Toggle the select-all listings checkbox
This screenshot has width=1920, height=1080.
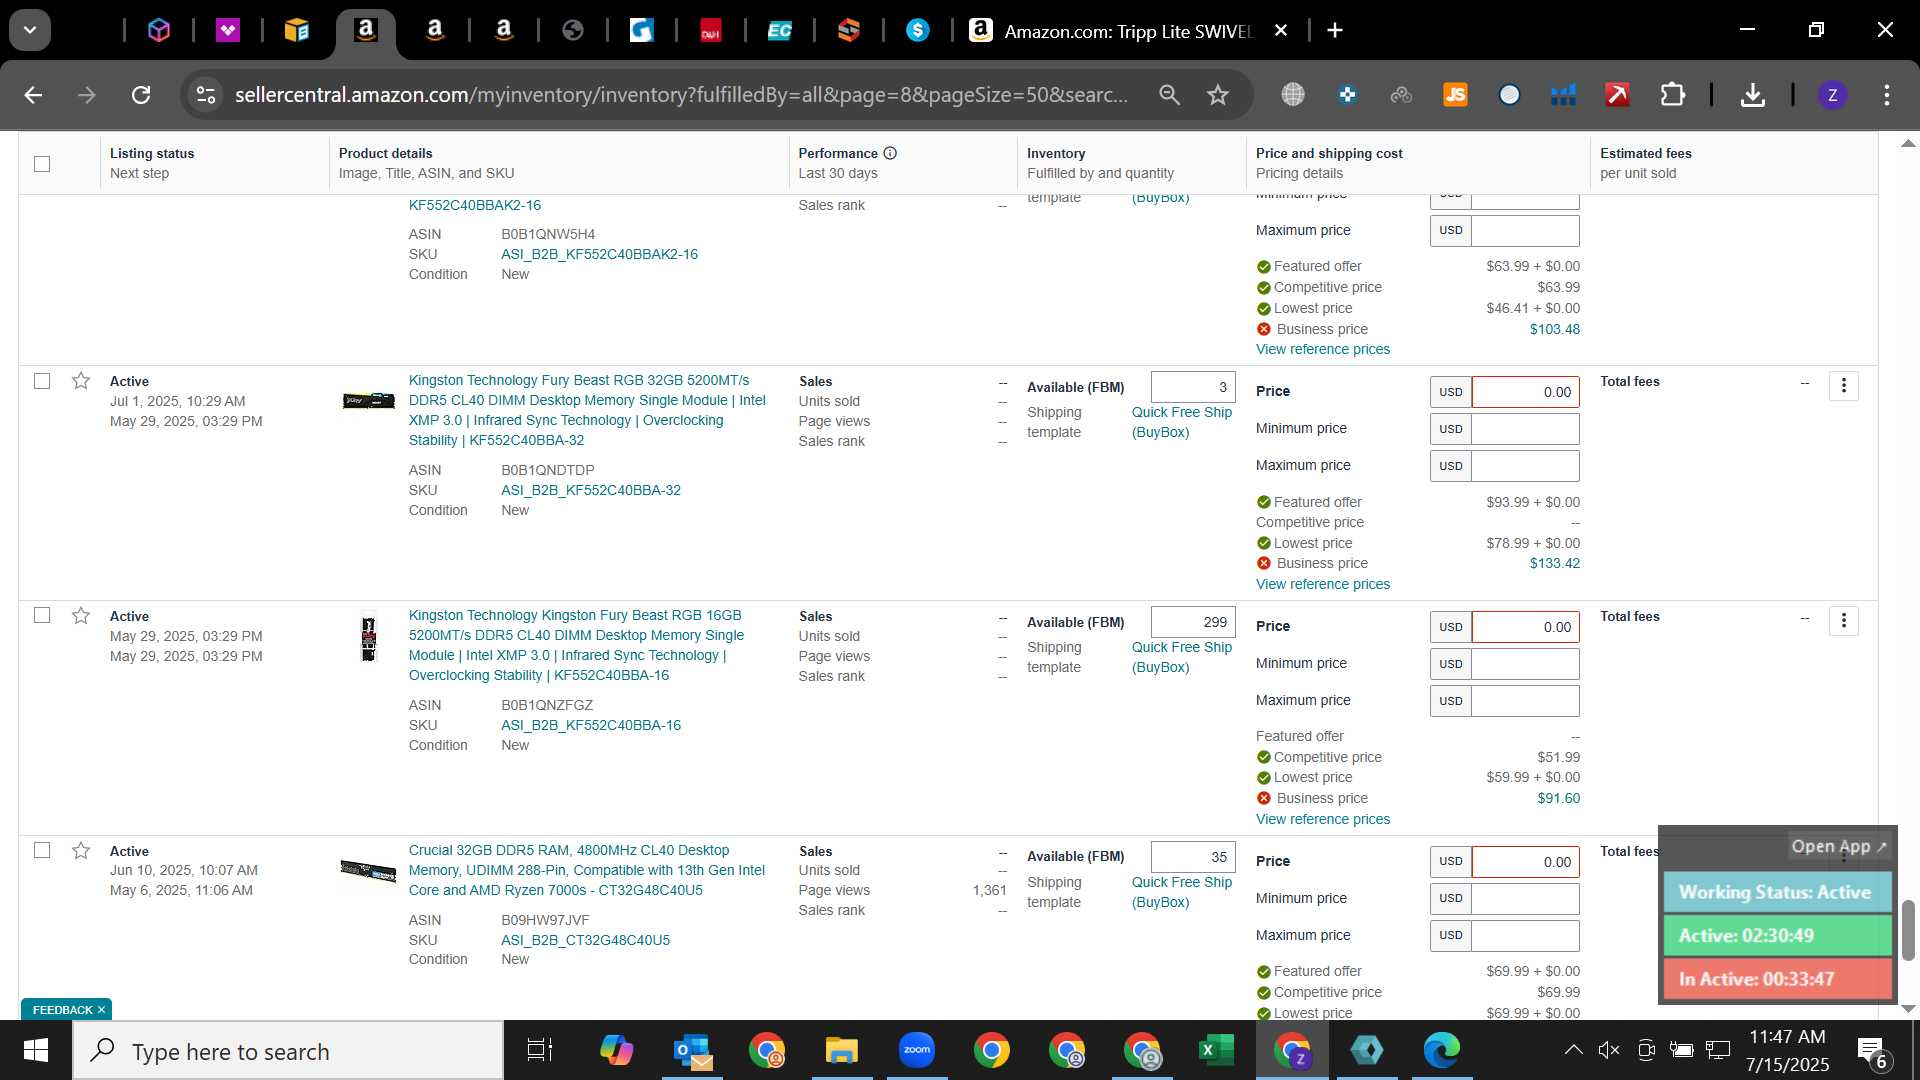pyautogui.click(x=42, y=164)
